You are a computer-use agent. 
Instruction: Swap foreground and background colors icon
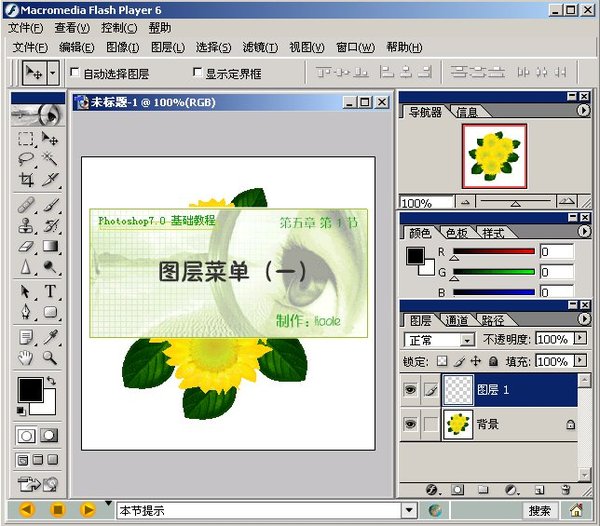tap(51, 381)
